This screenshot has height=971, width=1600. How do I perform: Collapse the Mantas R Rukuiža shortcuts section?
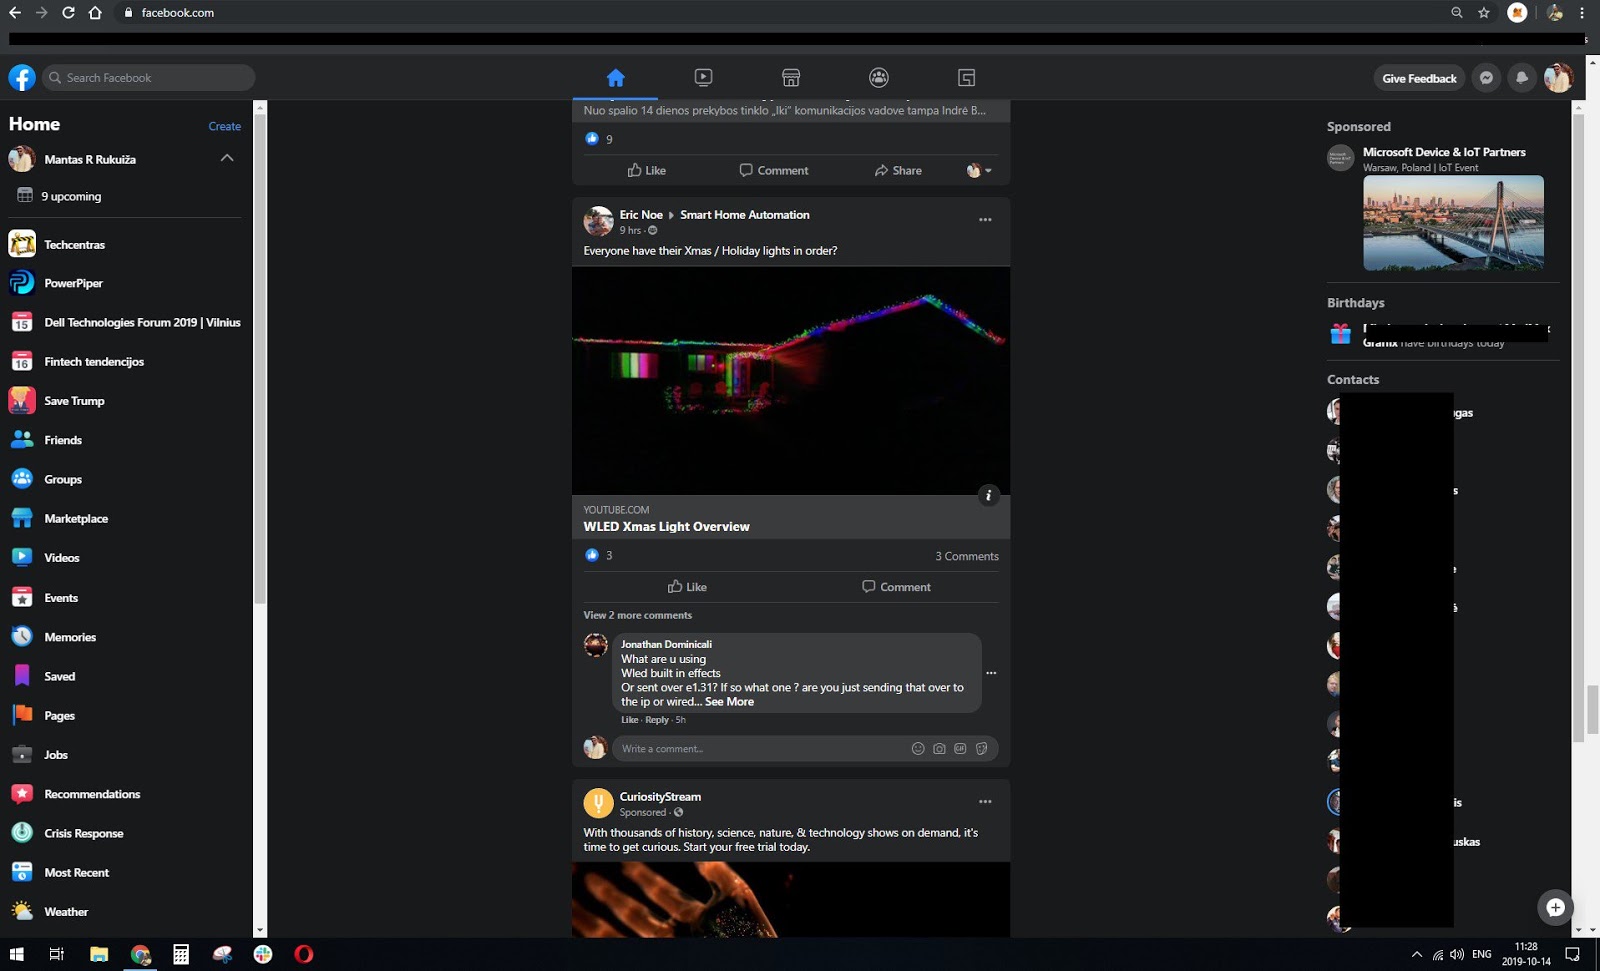tap(227, 158)
